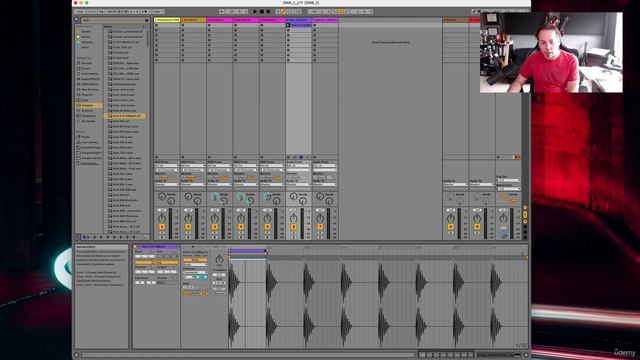Click the pan knob of track four
640x360 pixels.
click(x=241, y=218)
